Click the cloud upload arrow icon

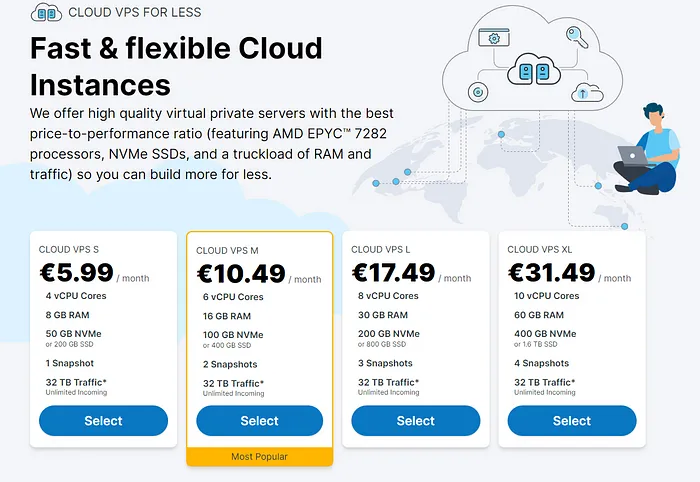(x=587, y=92)
